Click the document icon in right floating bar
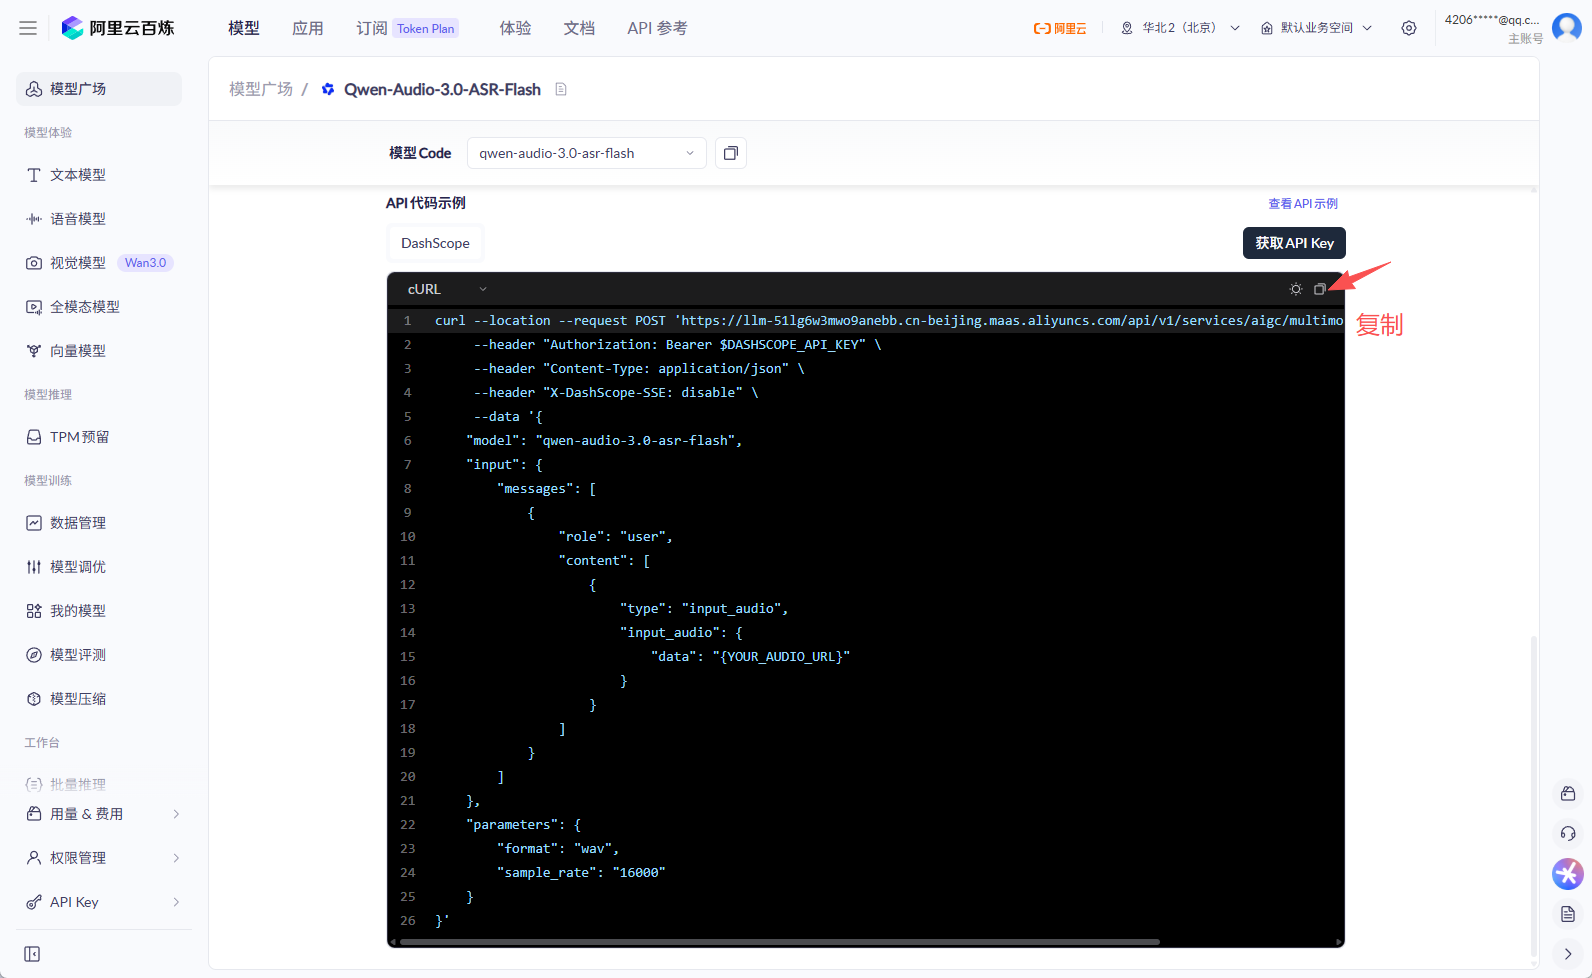 click(1568, 914)
